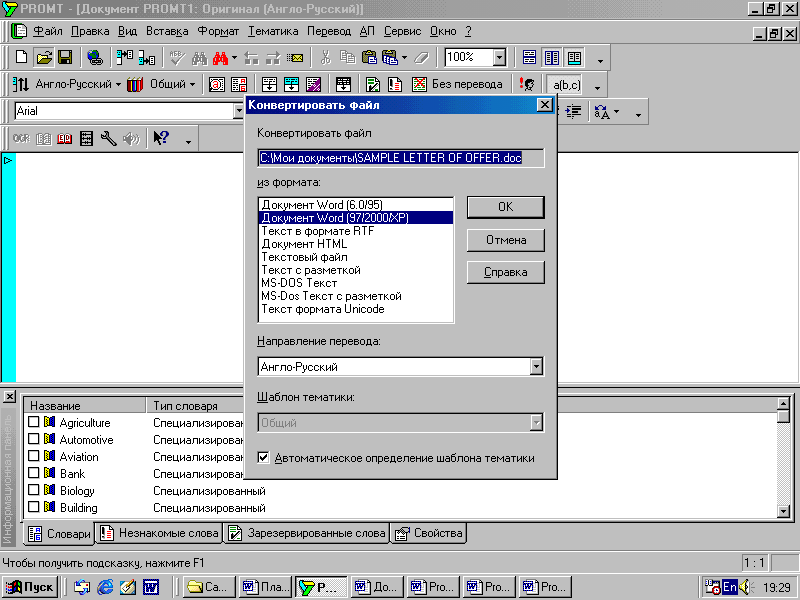Click the translation direction arrows icon
This screenshot has width=800, height=600.
20,84
